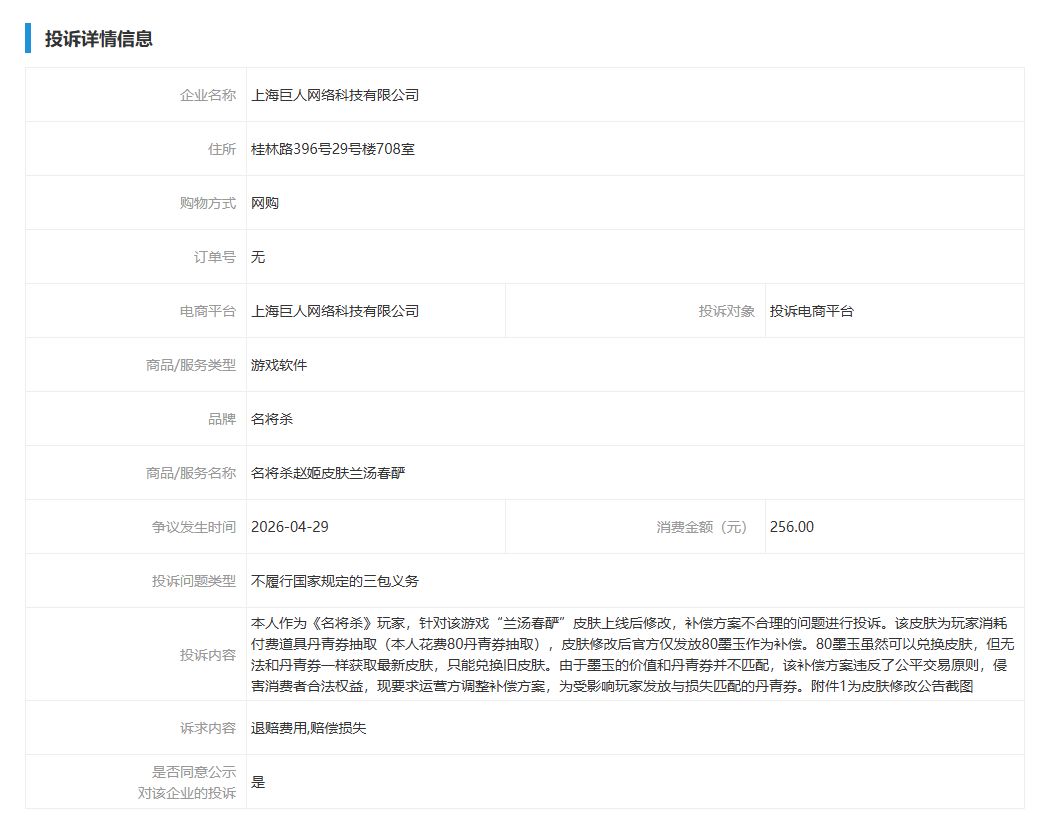
Task: Select 是否同意公示对该企业的投诉 label
Action: point(187,783)
